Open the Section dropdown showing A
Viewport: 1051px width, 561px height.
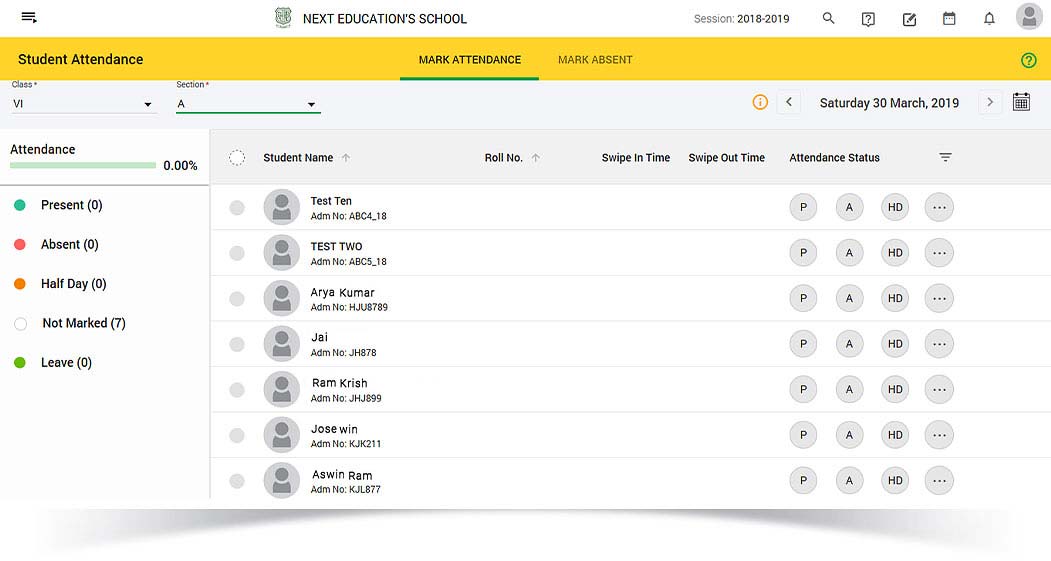(247, 104)
